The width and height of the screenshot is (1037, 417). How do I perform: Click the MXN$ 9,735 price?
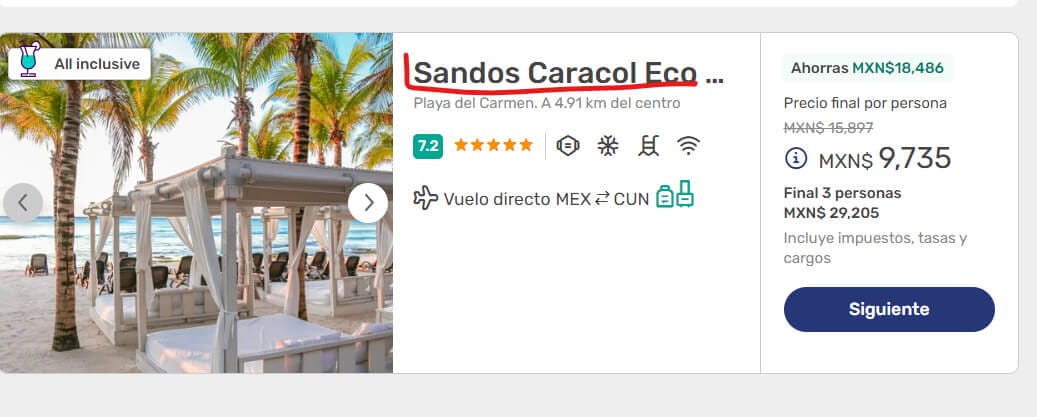coord(885,159)
